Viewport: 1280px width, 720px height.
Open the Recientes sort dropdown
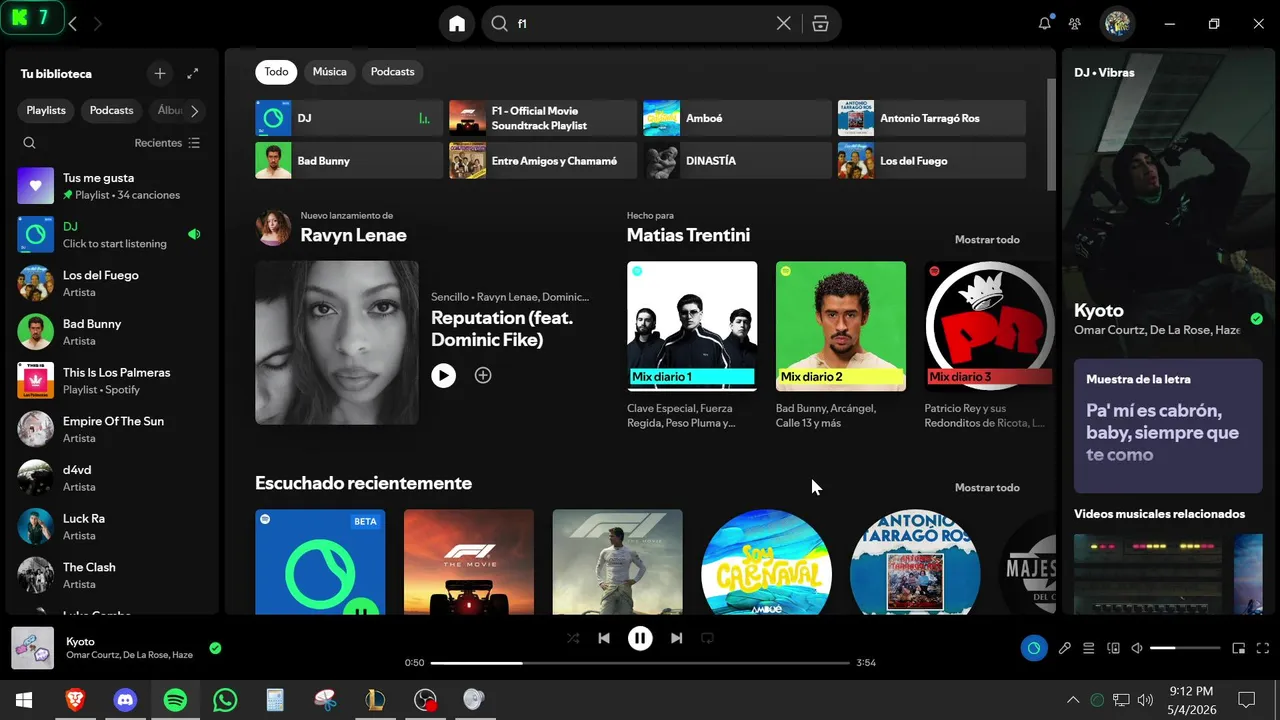coord(167,143)
